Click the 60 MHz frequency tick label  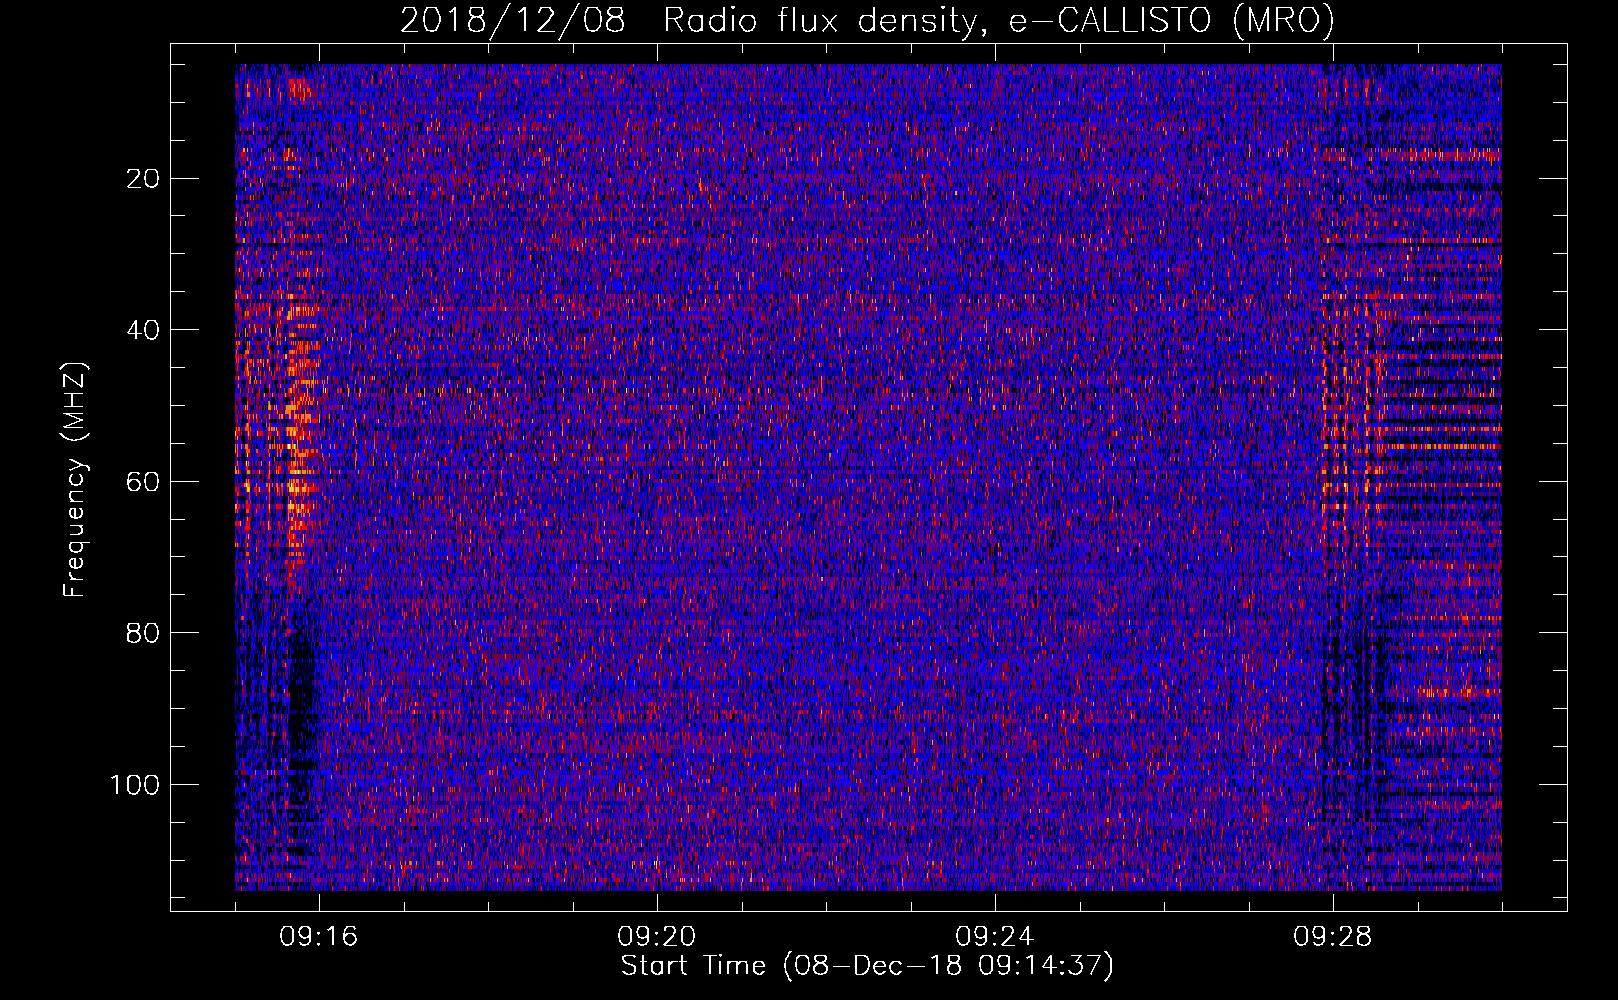pos(144,482)
